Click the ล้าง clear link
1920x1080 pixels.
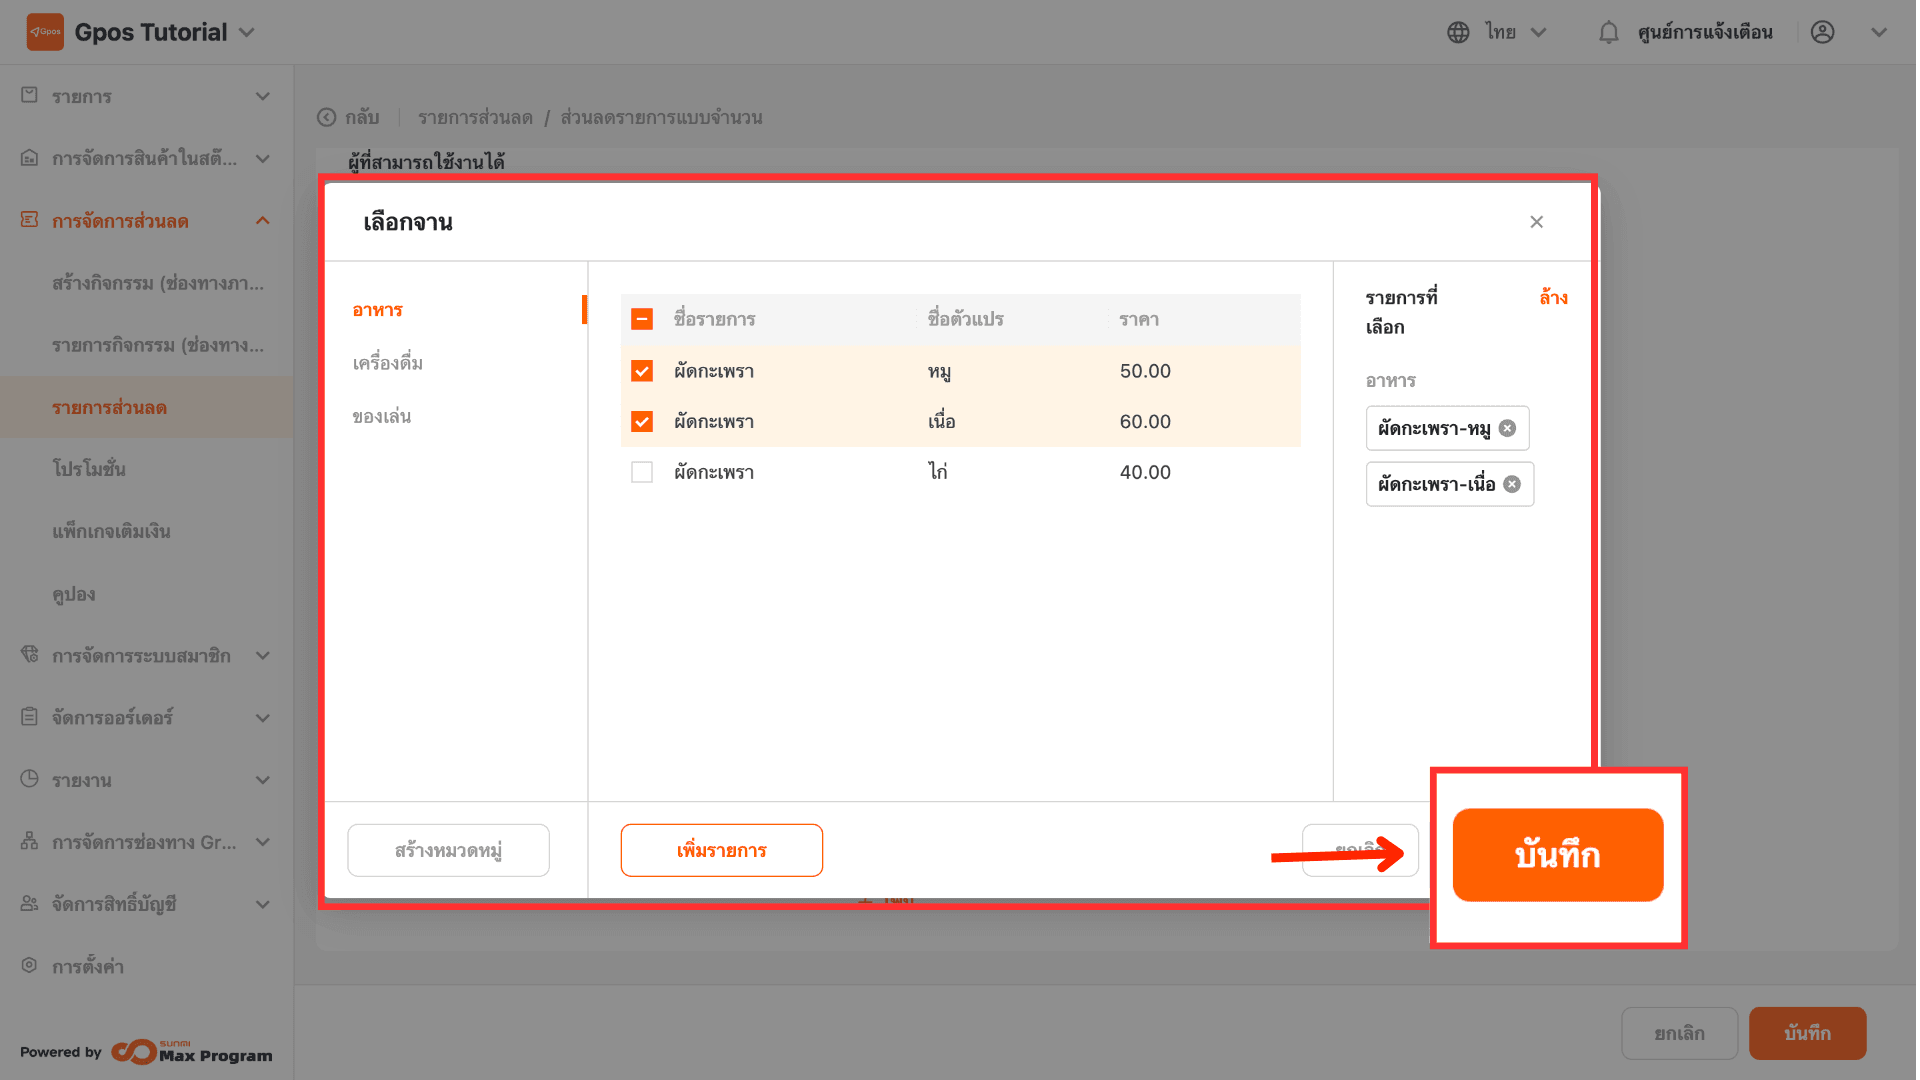(1553, 297)
